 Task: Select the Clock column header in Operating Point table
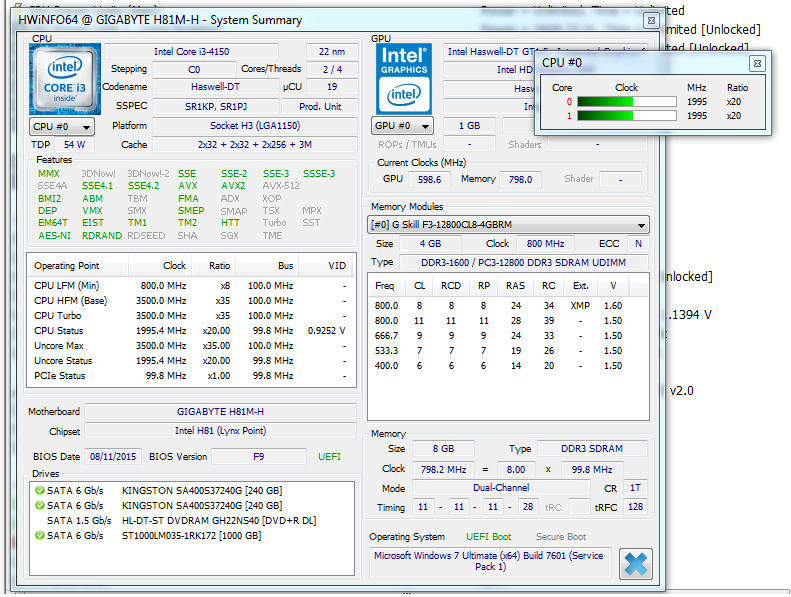(160, 265)
